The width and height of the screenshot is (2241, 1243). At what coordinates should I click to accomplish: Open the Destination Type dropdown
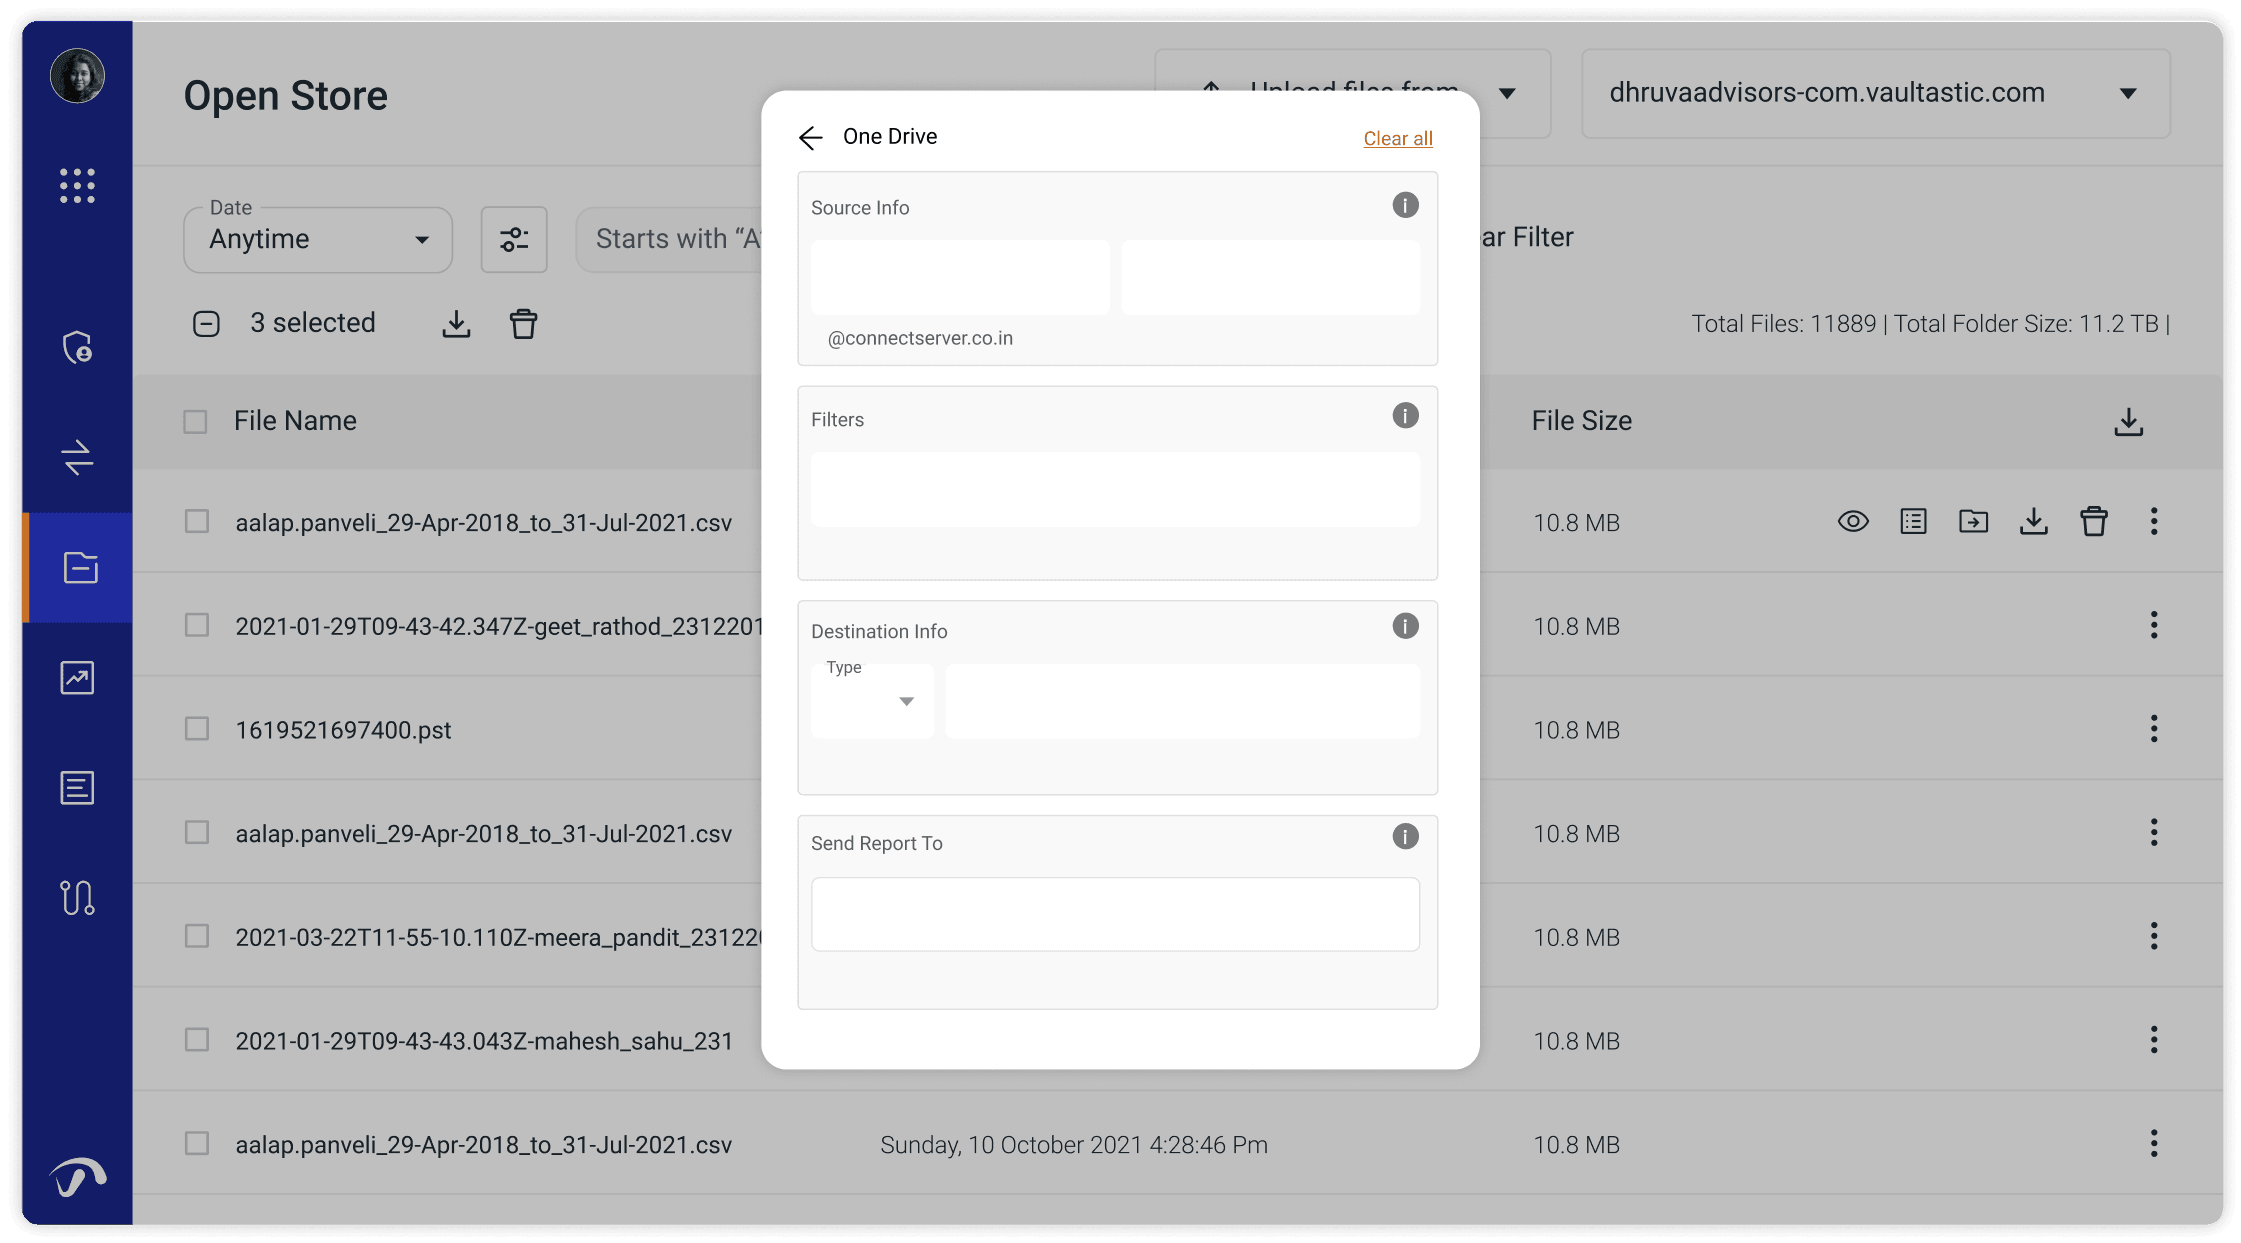tap(872, 701)
